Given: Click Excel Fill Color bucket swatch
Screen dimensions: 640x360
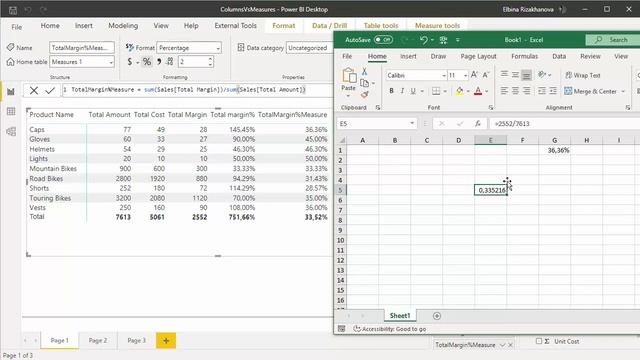Looking at the screenshot, I should pyautogui.click(x=460, y=91).
